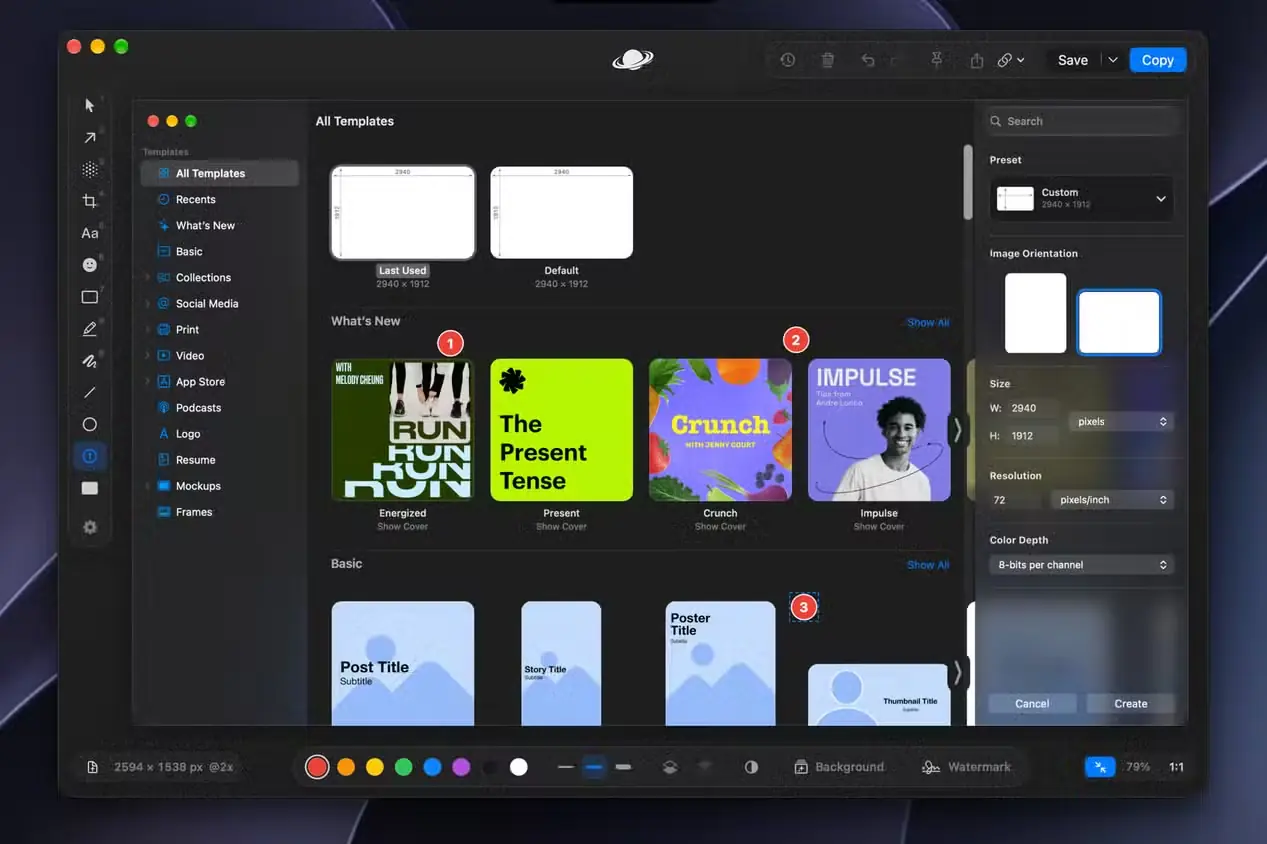Open the emoji sticker tool

point(90,265)
